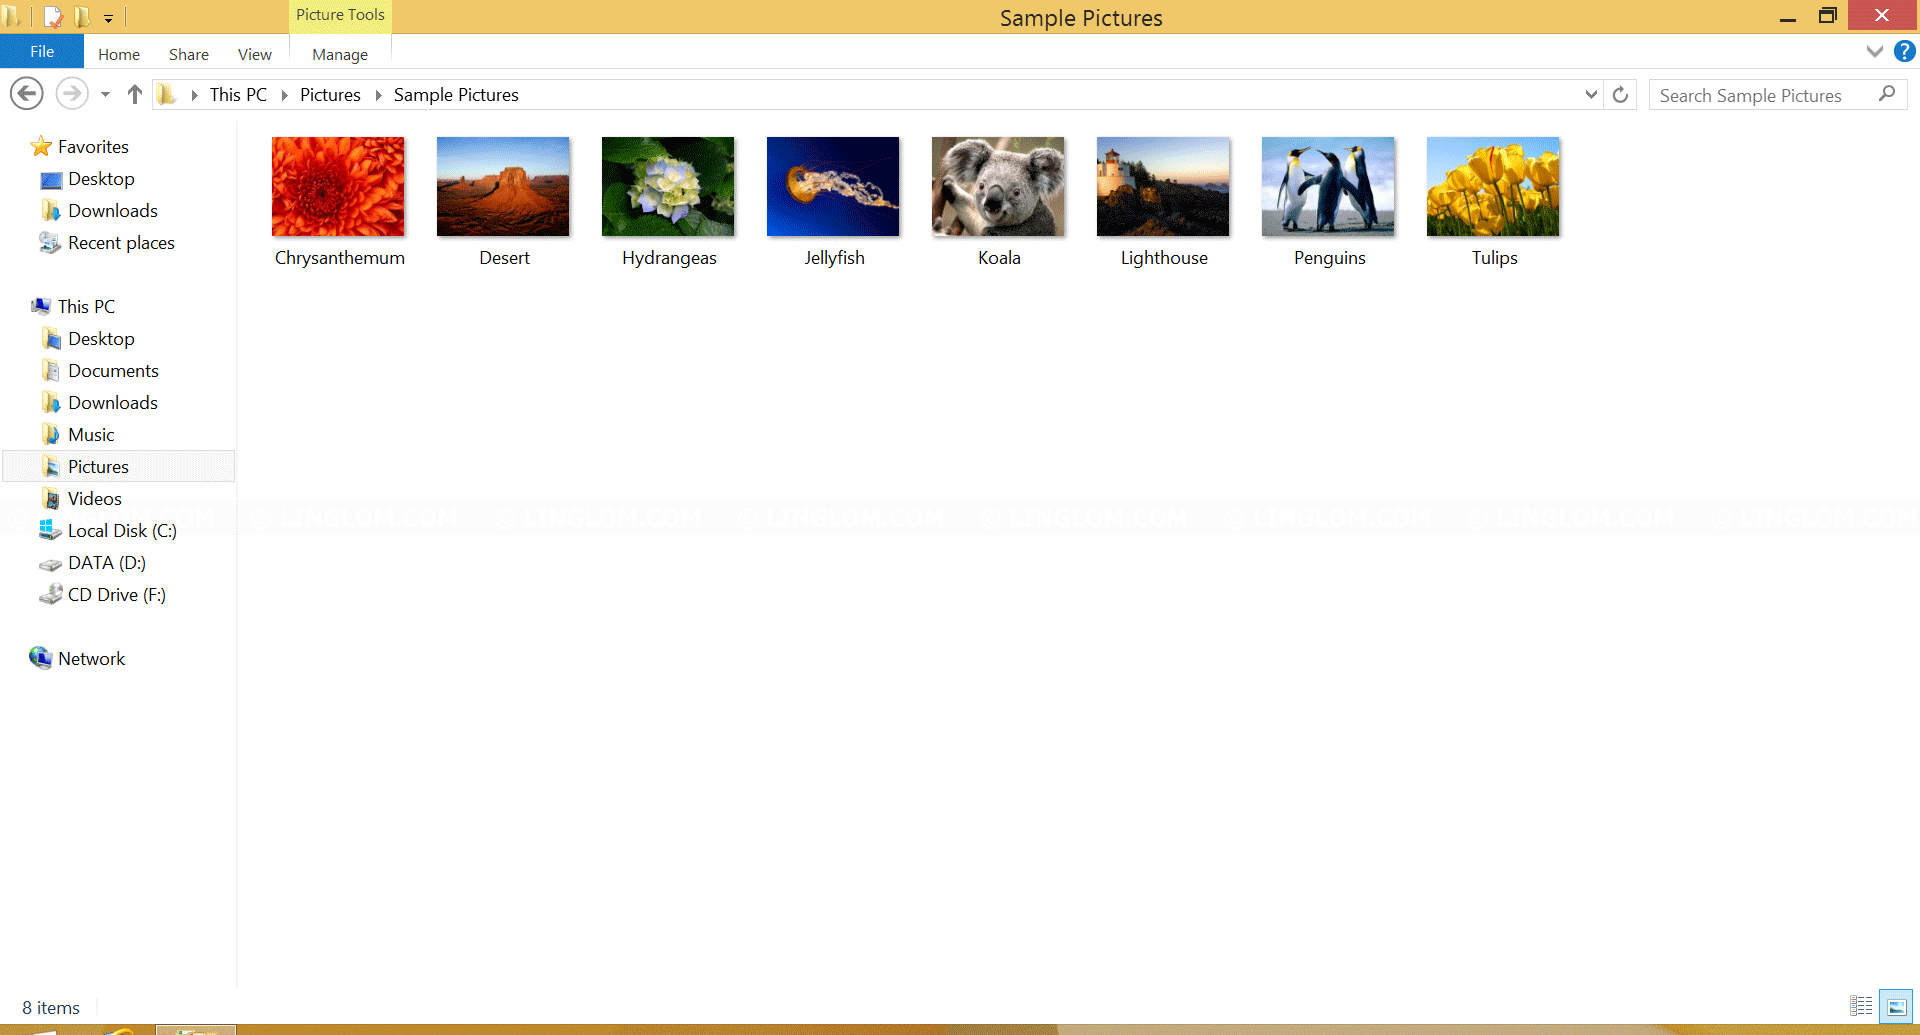Expand the root breadcrumb chevron before This PC
The width and height of the screenshot is (1920, 1035).
[x=194, y=95]
